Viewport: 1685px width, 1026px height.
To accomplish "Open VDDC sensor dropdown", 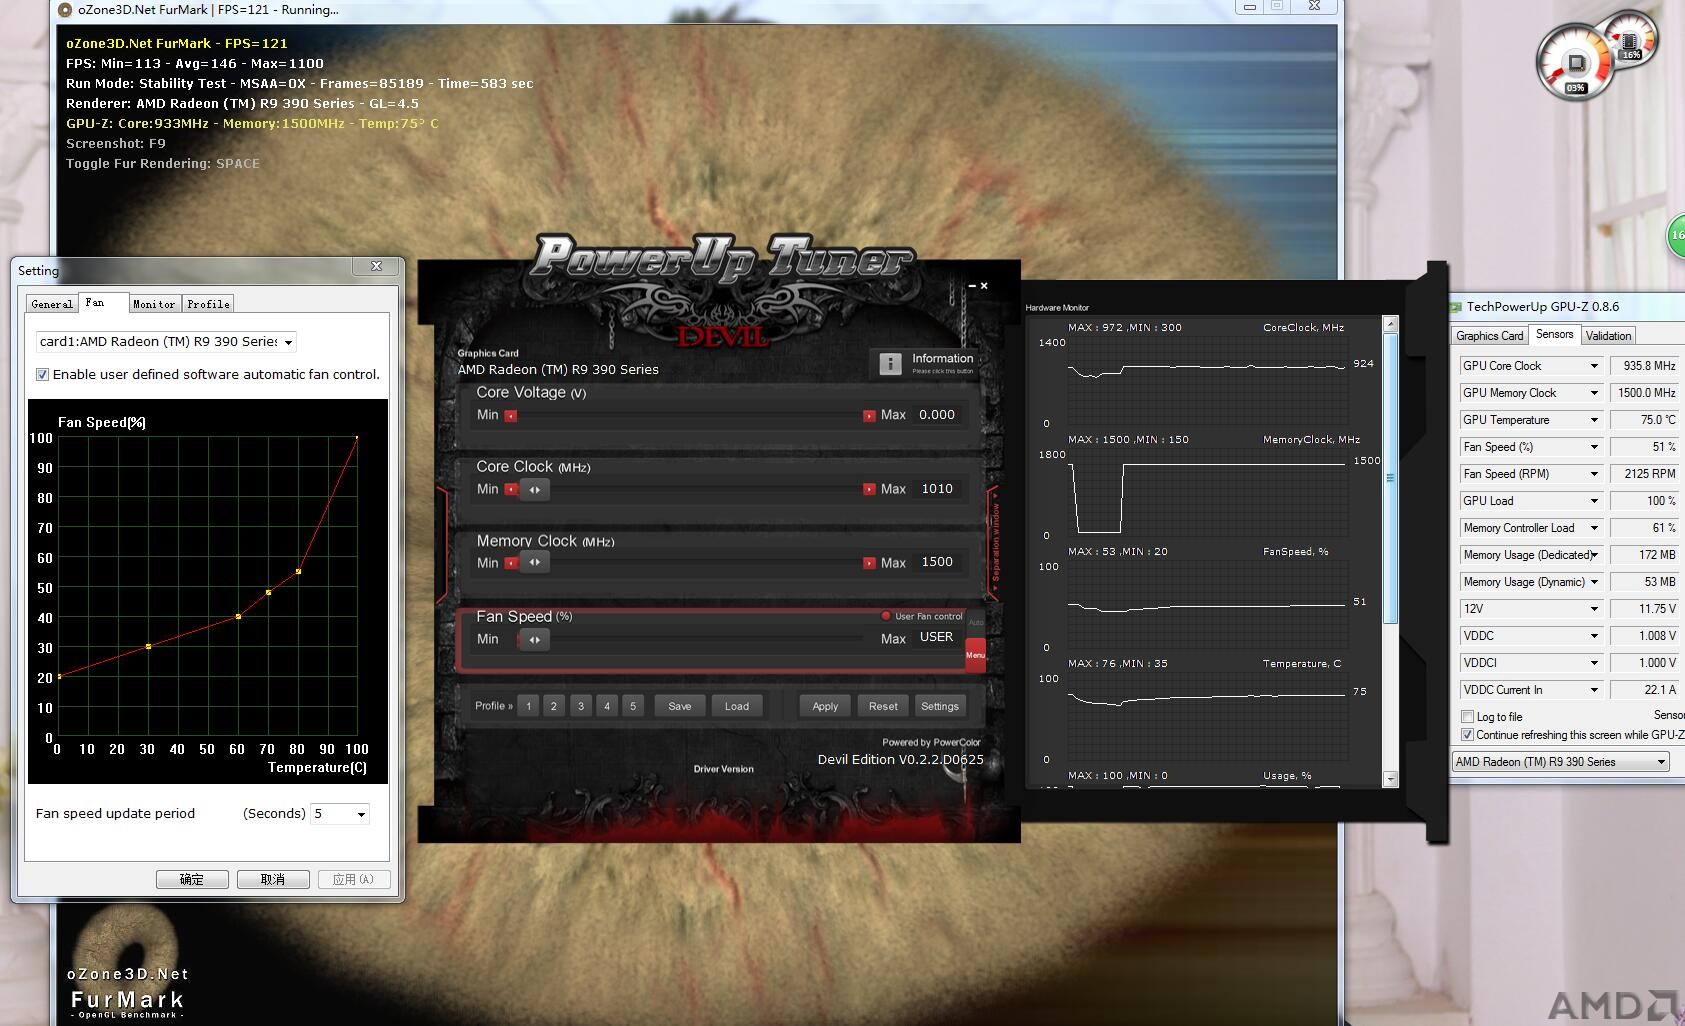I will point(1594,636).
